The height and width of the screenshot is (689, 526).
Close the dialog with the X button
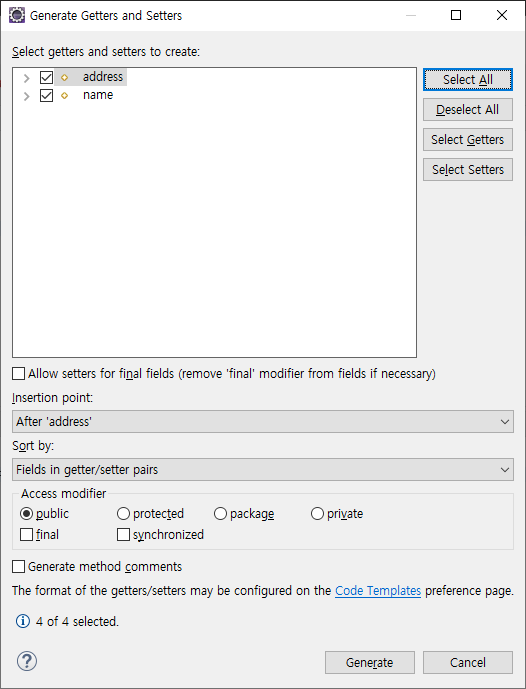502,15
